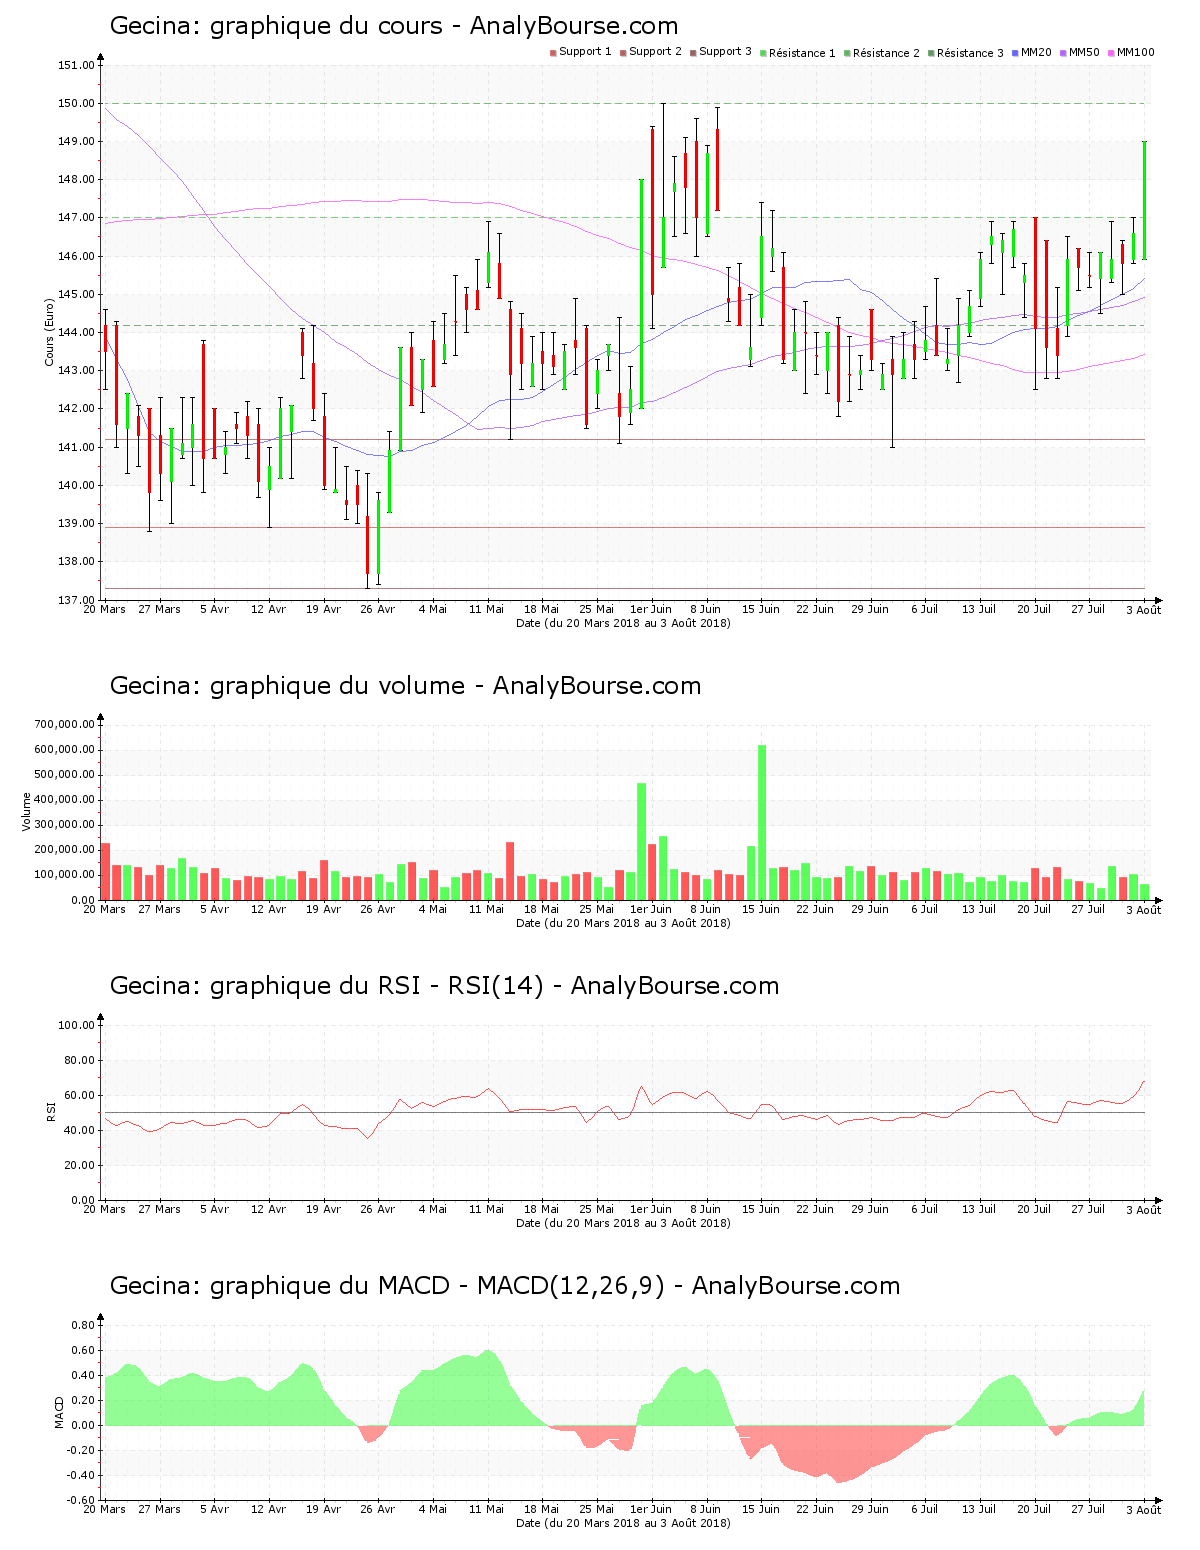Click the 0.80 MACD axis value
This screenshot has width=1200, height=1550.
click(x=83, y=1325)
